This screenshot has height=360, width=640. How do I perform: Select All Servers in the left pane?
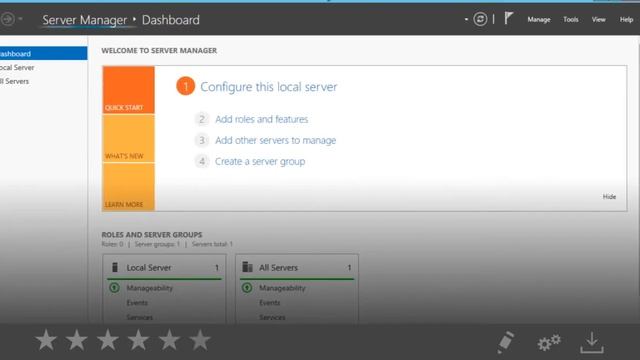tap(15, 81)
